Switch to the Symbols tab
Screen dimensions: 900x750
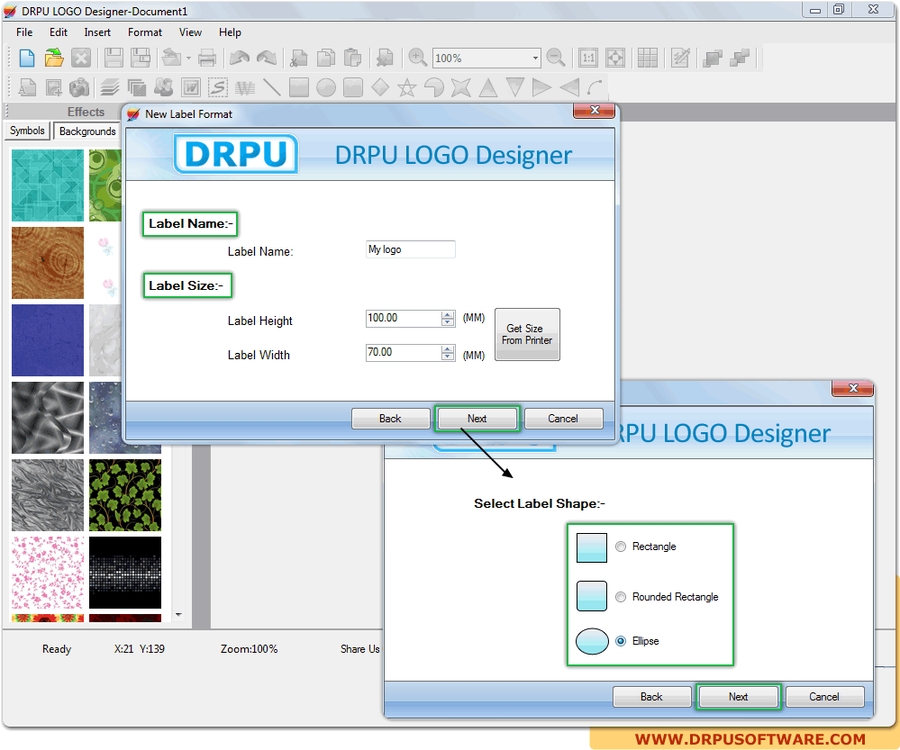coord(27,131)
